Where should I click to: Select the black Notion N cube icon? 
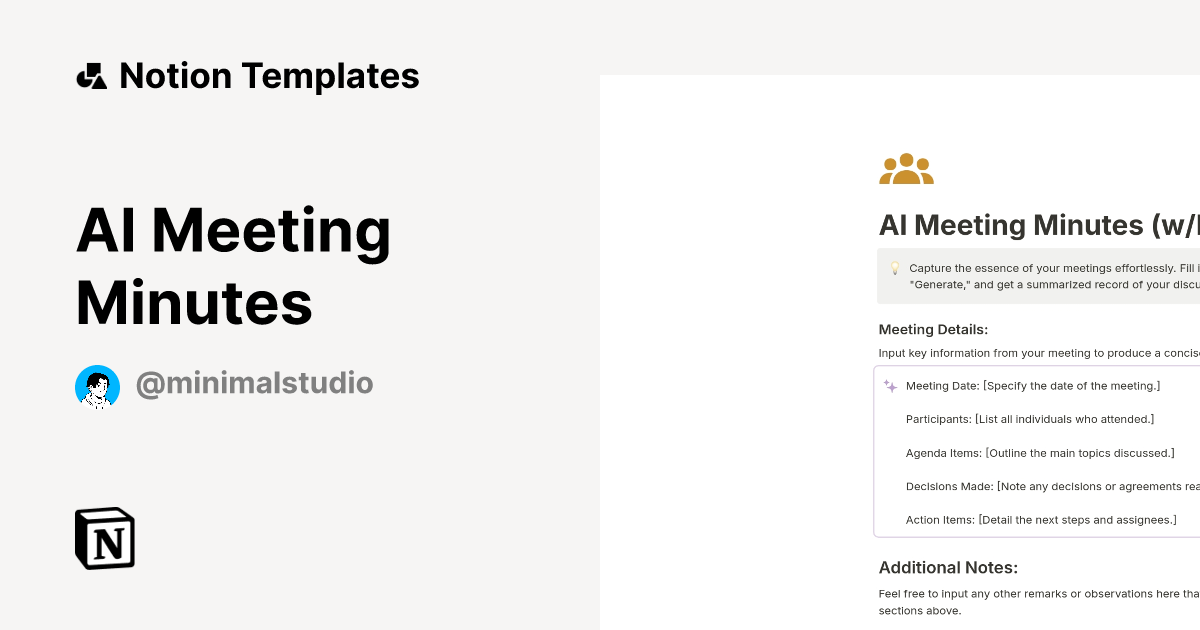click(104, 538)
